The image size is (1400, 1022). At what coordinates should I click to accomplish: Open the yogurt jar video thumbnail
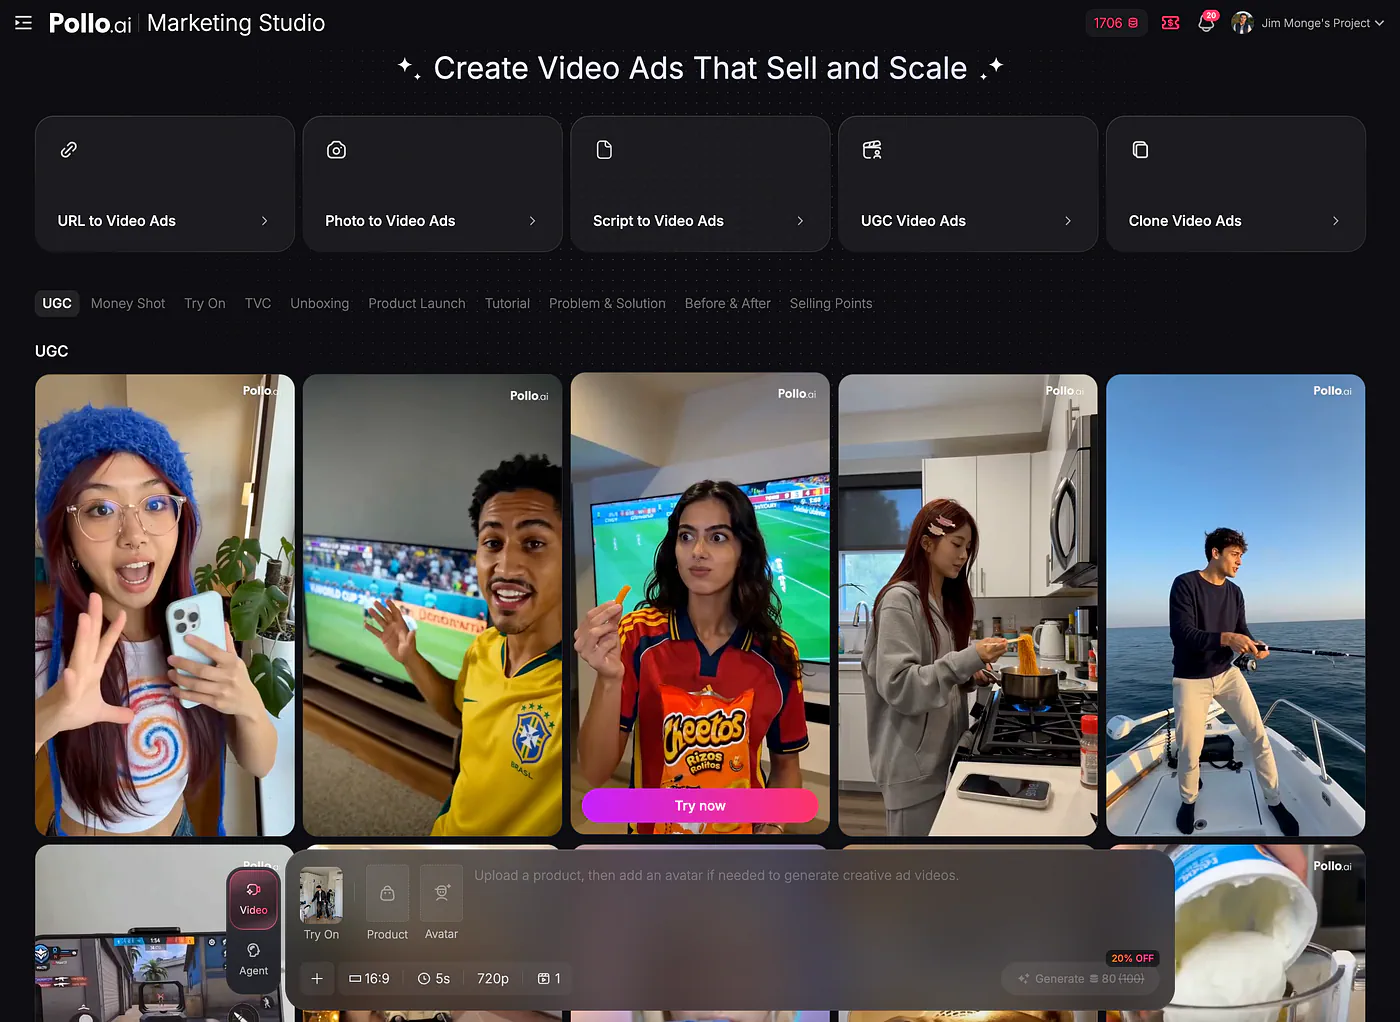tap(1270, 933)
